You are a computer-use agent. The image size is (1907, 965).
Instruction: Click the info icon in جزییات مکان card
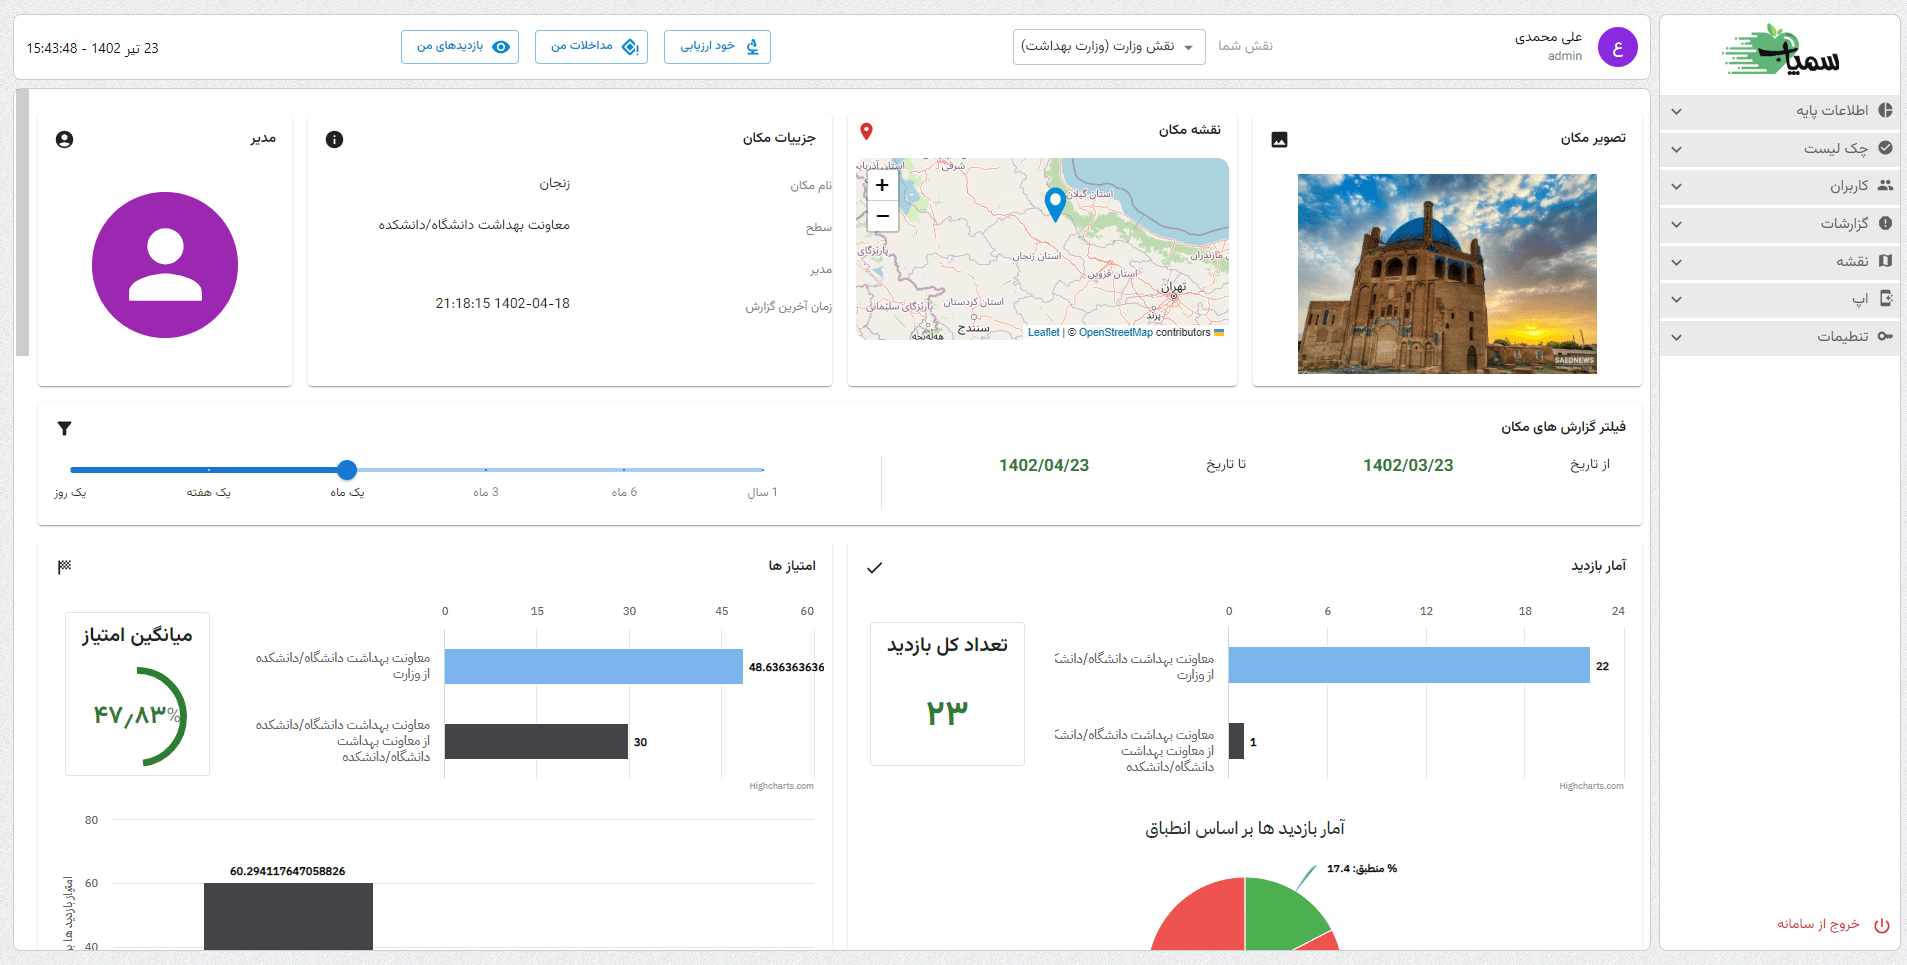point(334,140)
